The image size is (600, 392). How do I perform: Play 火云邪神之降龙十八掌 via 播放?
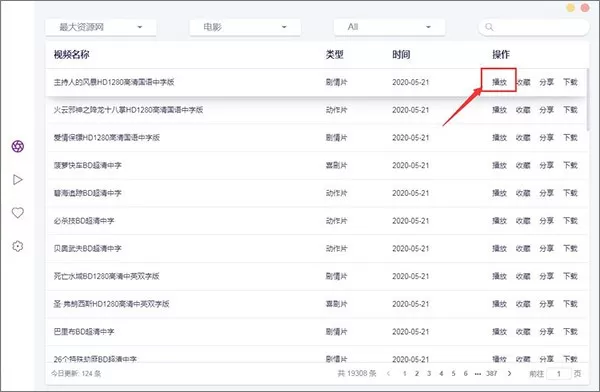point(499,110)
